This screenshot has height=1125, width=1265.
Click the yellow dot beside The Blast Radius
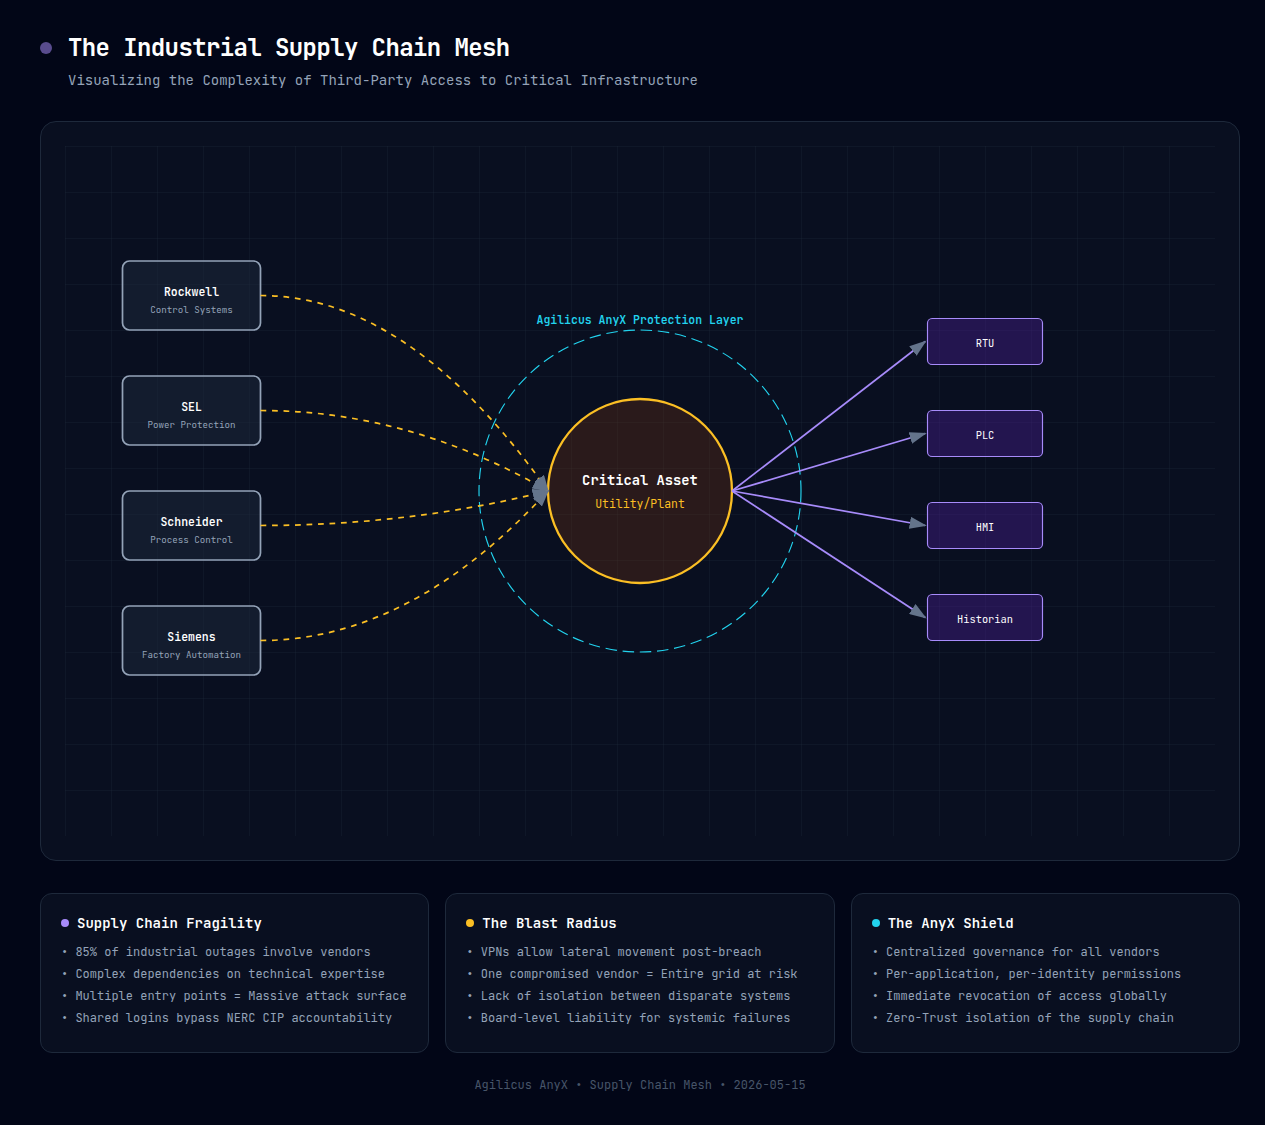click(470, 923)
